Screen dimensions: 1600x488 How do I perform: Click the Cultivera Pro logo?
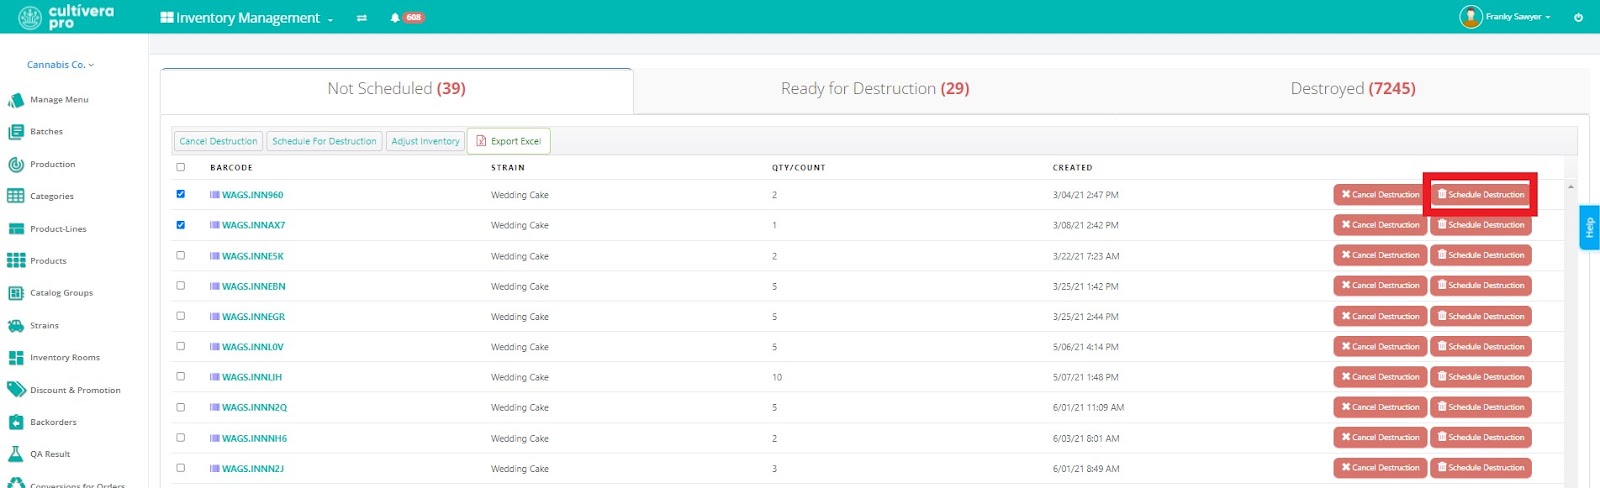click(66, 16)
